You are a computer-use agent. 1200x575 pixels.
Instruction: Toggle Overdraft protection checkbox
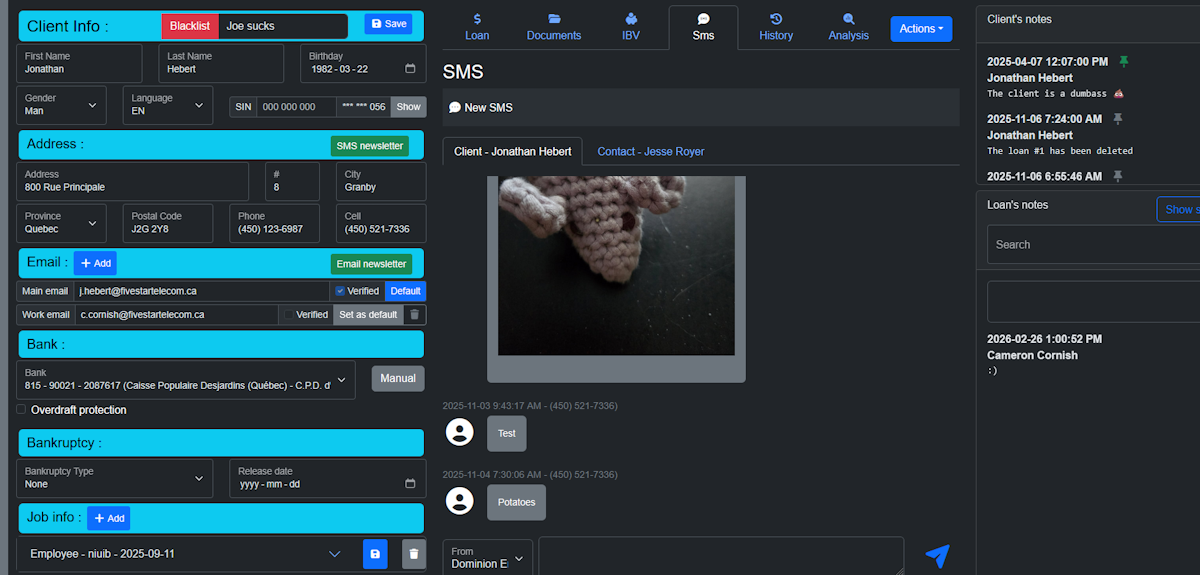(22, 410)
